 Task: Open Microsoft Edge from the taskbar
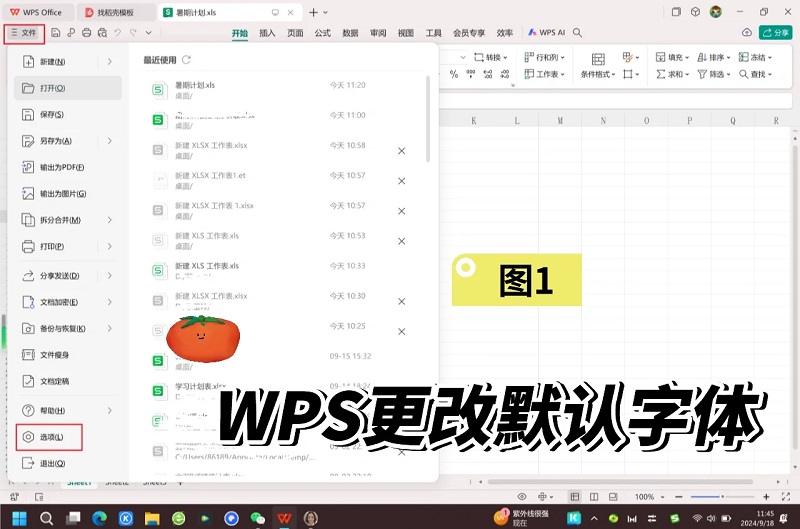pos(99,518)
